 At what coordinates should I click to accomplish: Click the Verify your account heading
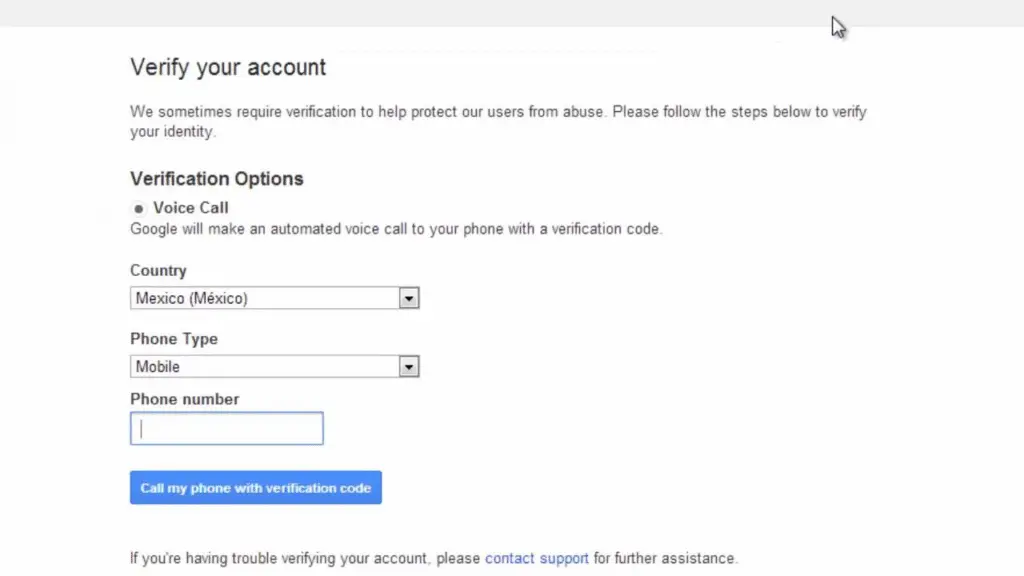pos(228,67)
